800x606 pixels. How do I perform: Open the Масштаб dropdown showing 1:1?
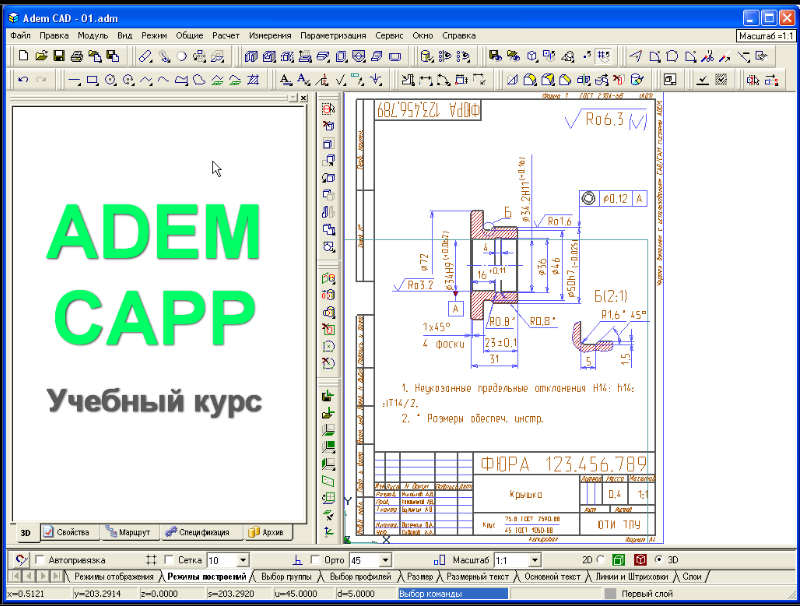pos(534,560)
